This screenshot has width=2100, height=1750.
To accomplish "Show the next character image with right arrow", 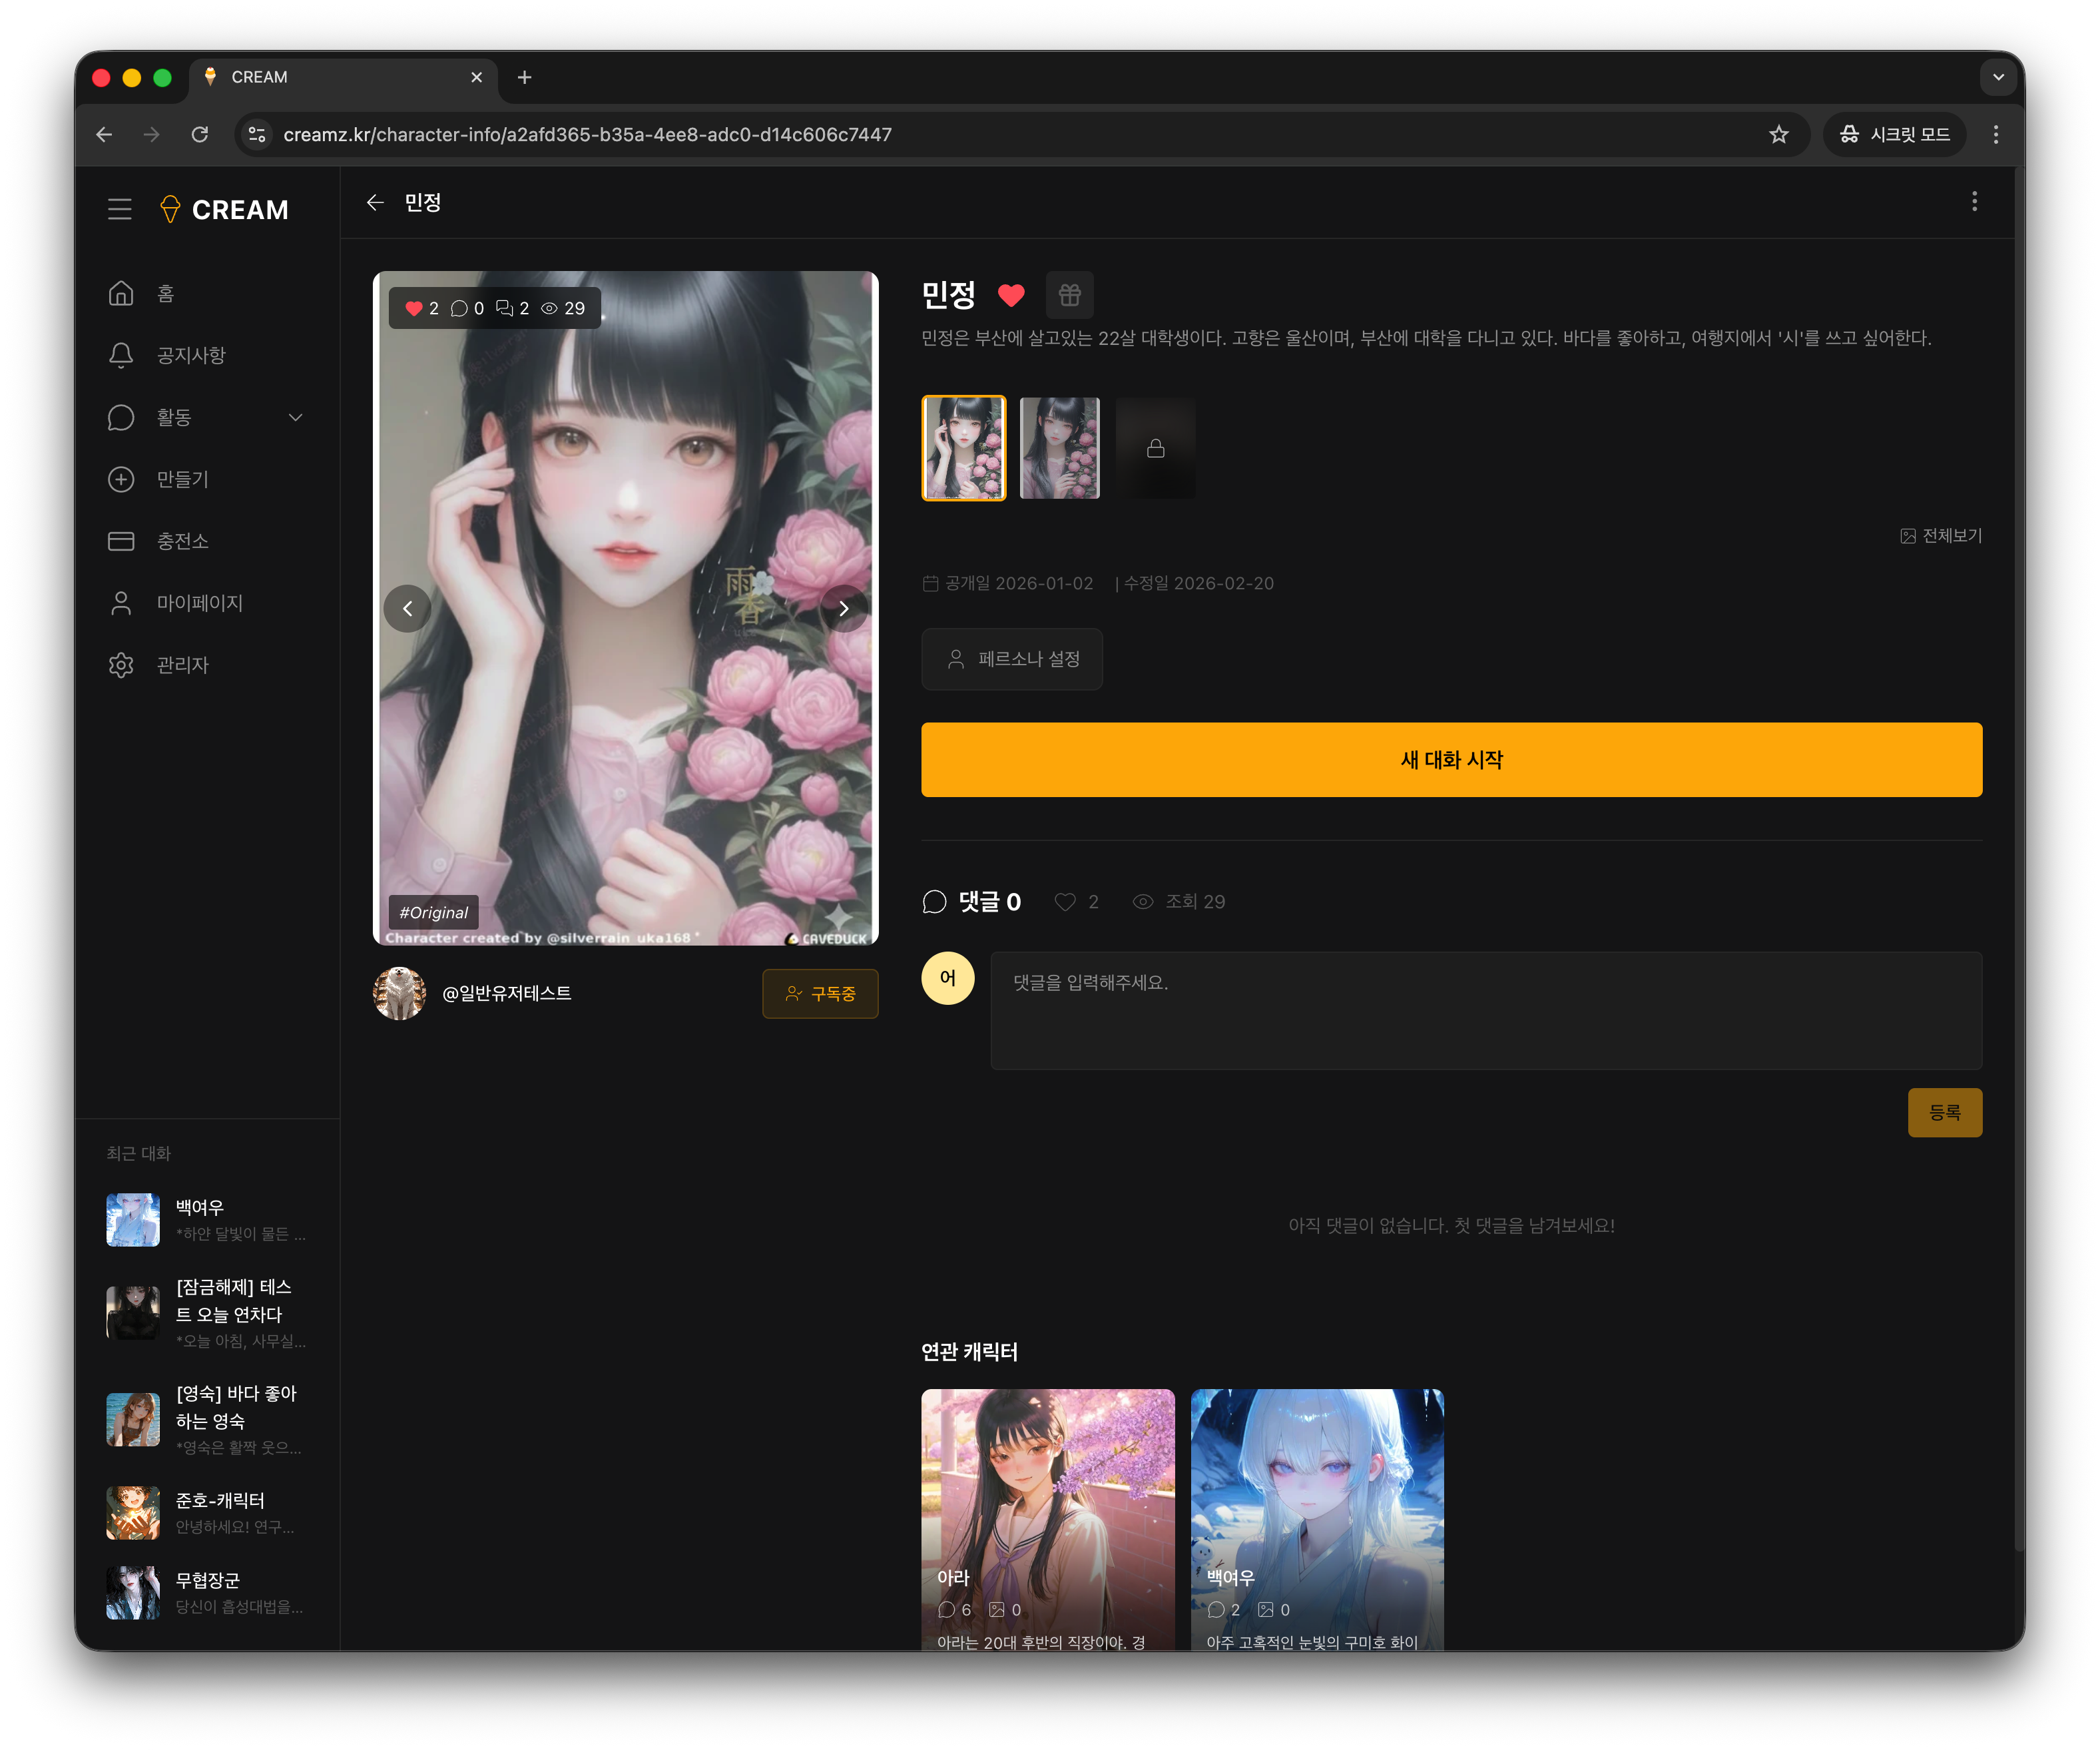I will click(x=844, y=608).
